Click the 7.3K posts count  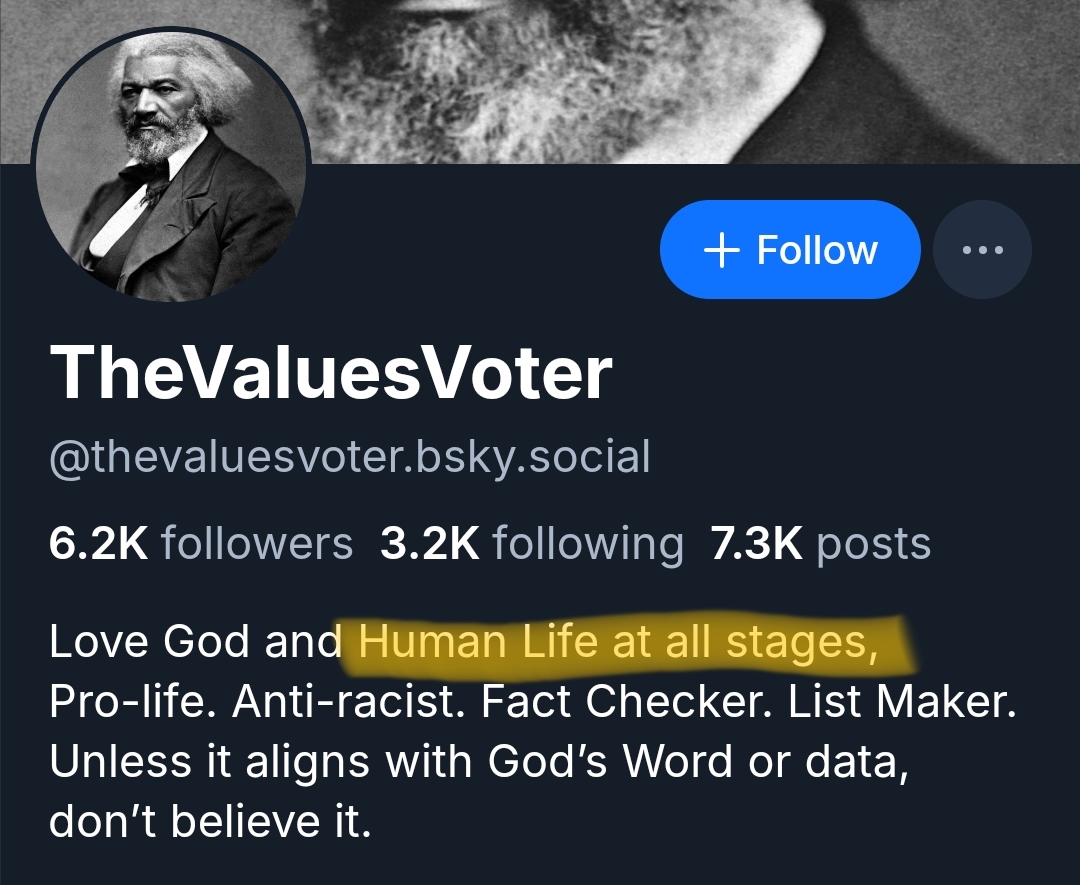tap(820, 544)
